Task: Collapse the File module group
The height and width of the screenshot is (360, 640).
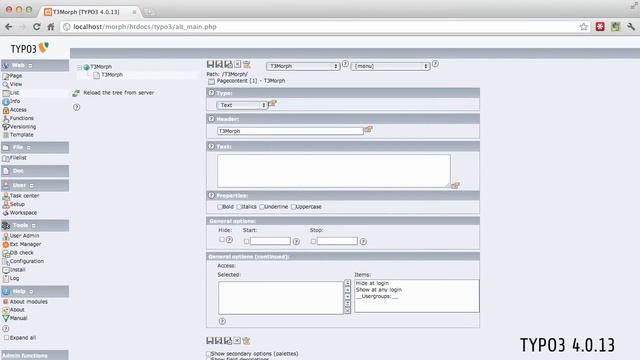Action: click(x=29, y=147)
